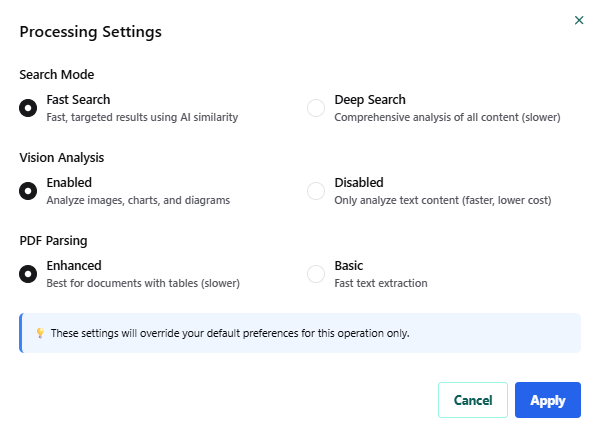Screen dimensions: 600x430
Task: Click the override preferences info banner
Action: click(x=300, y=333)
